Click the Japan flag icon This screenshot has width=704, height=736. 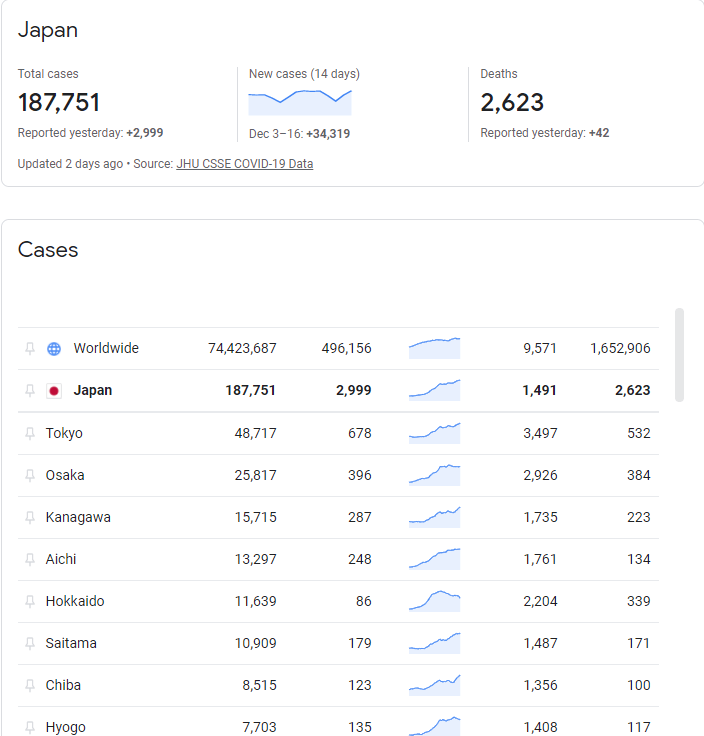54,391
